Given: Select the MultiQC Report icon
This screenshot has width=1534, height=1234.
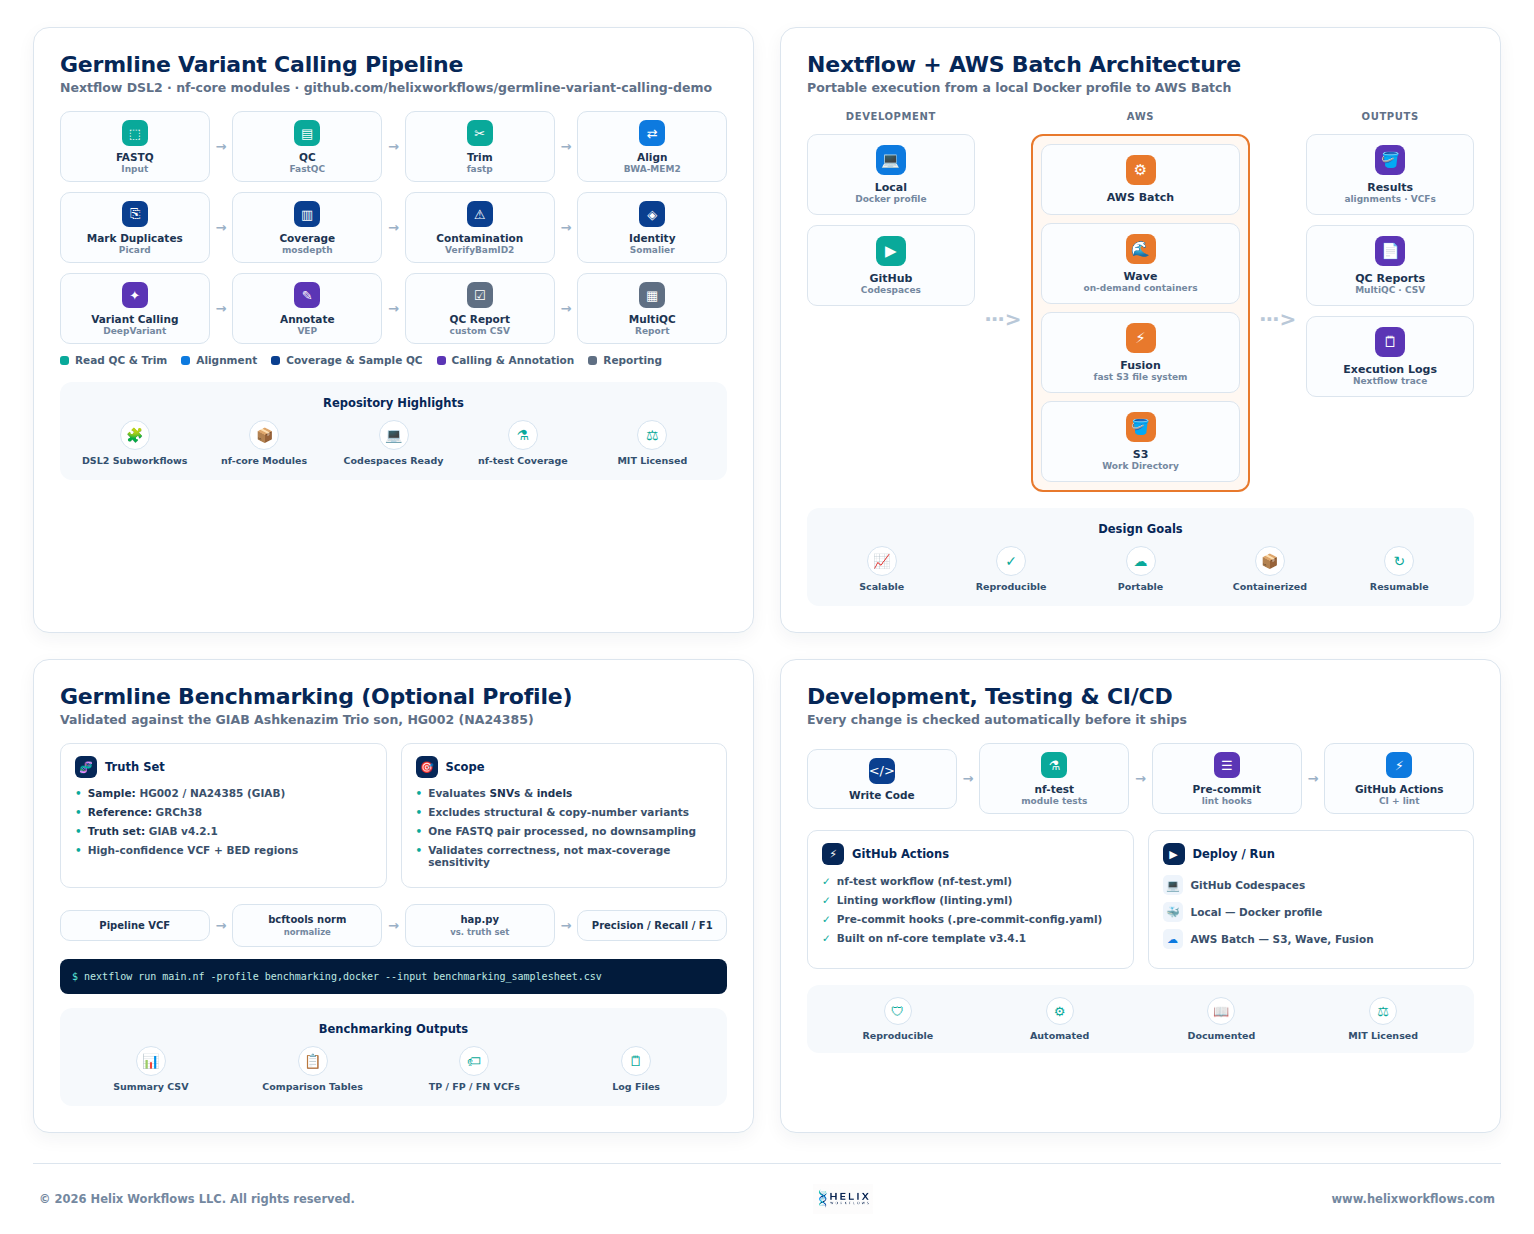Looking at the screenshot, I should coord(652,295).
